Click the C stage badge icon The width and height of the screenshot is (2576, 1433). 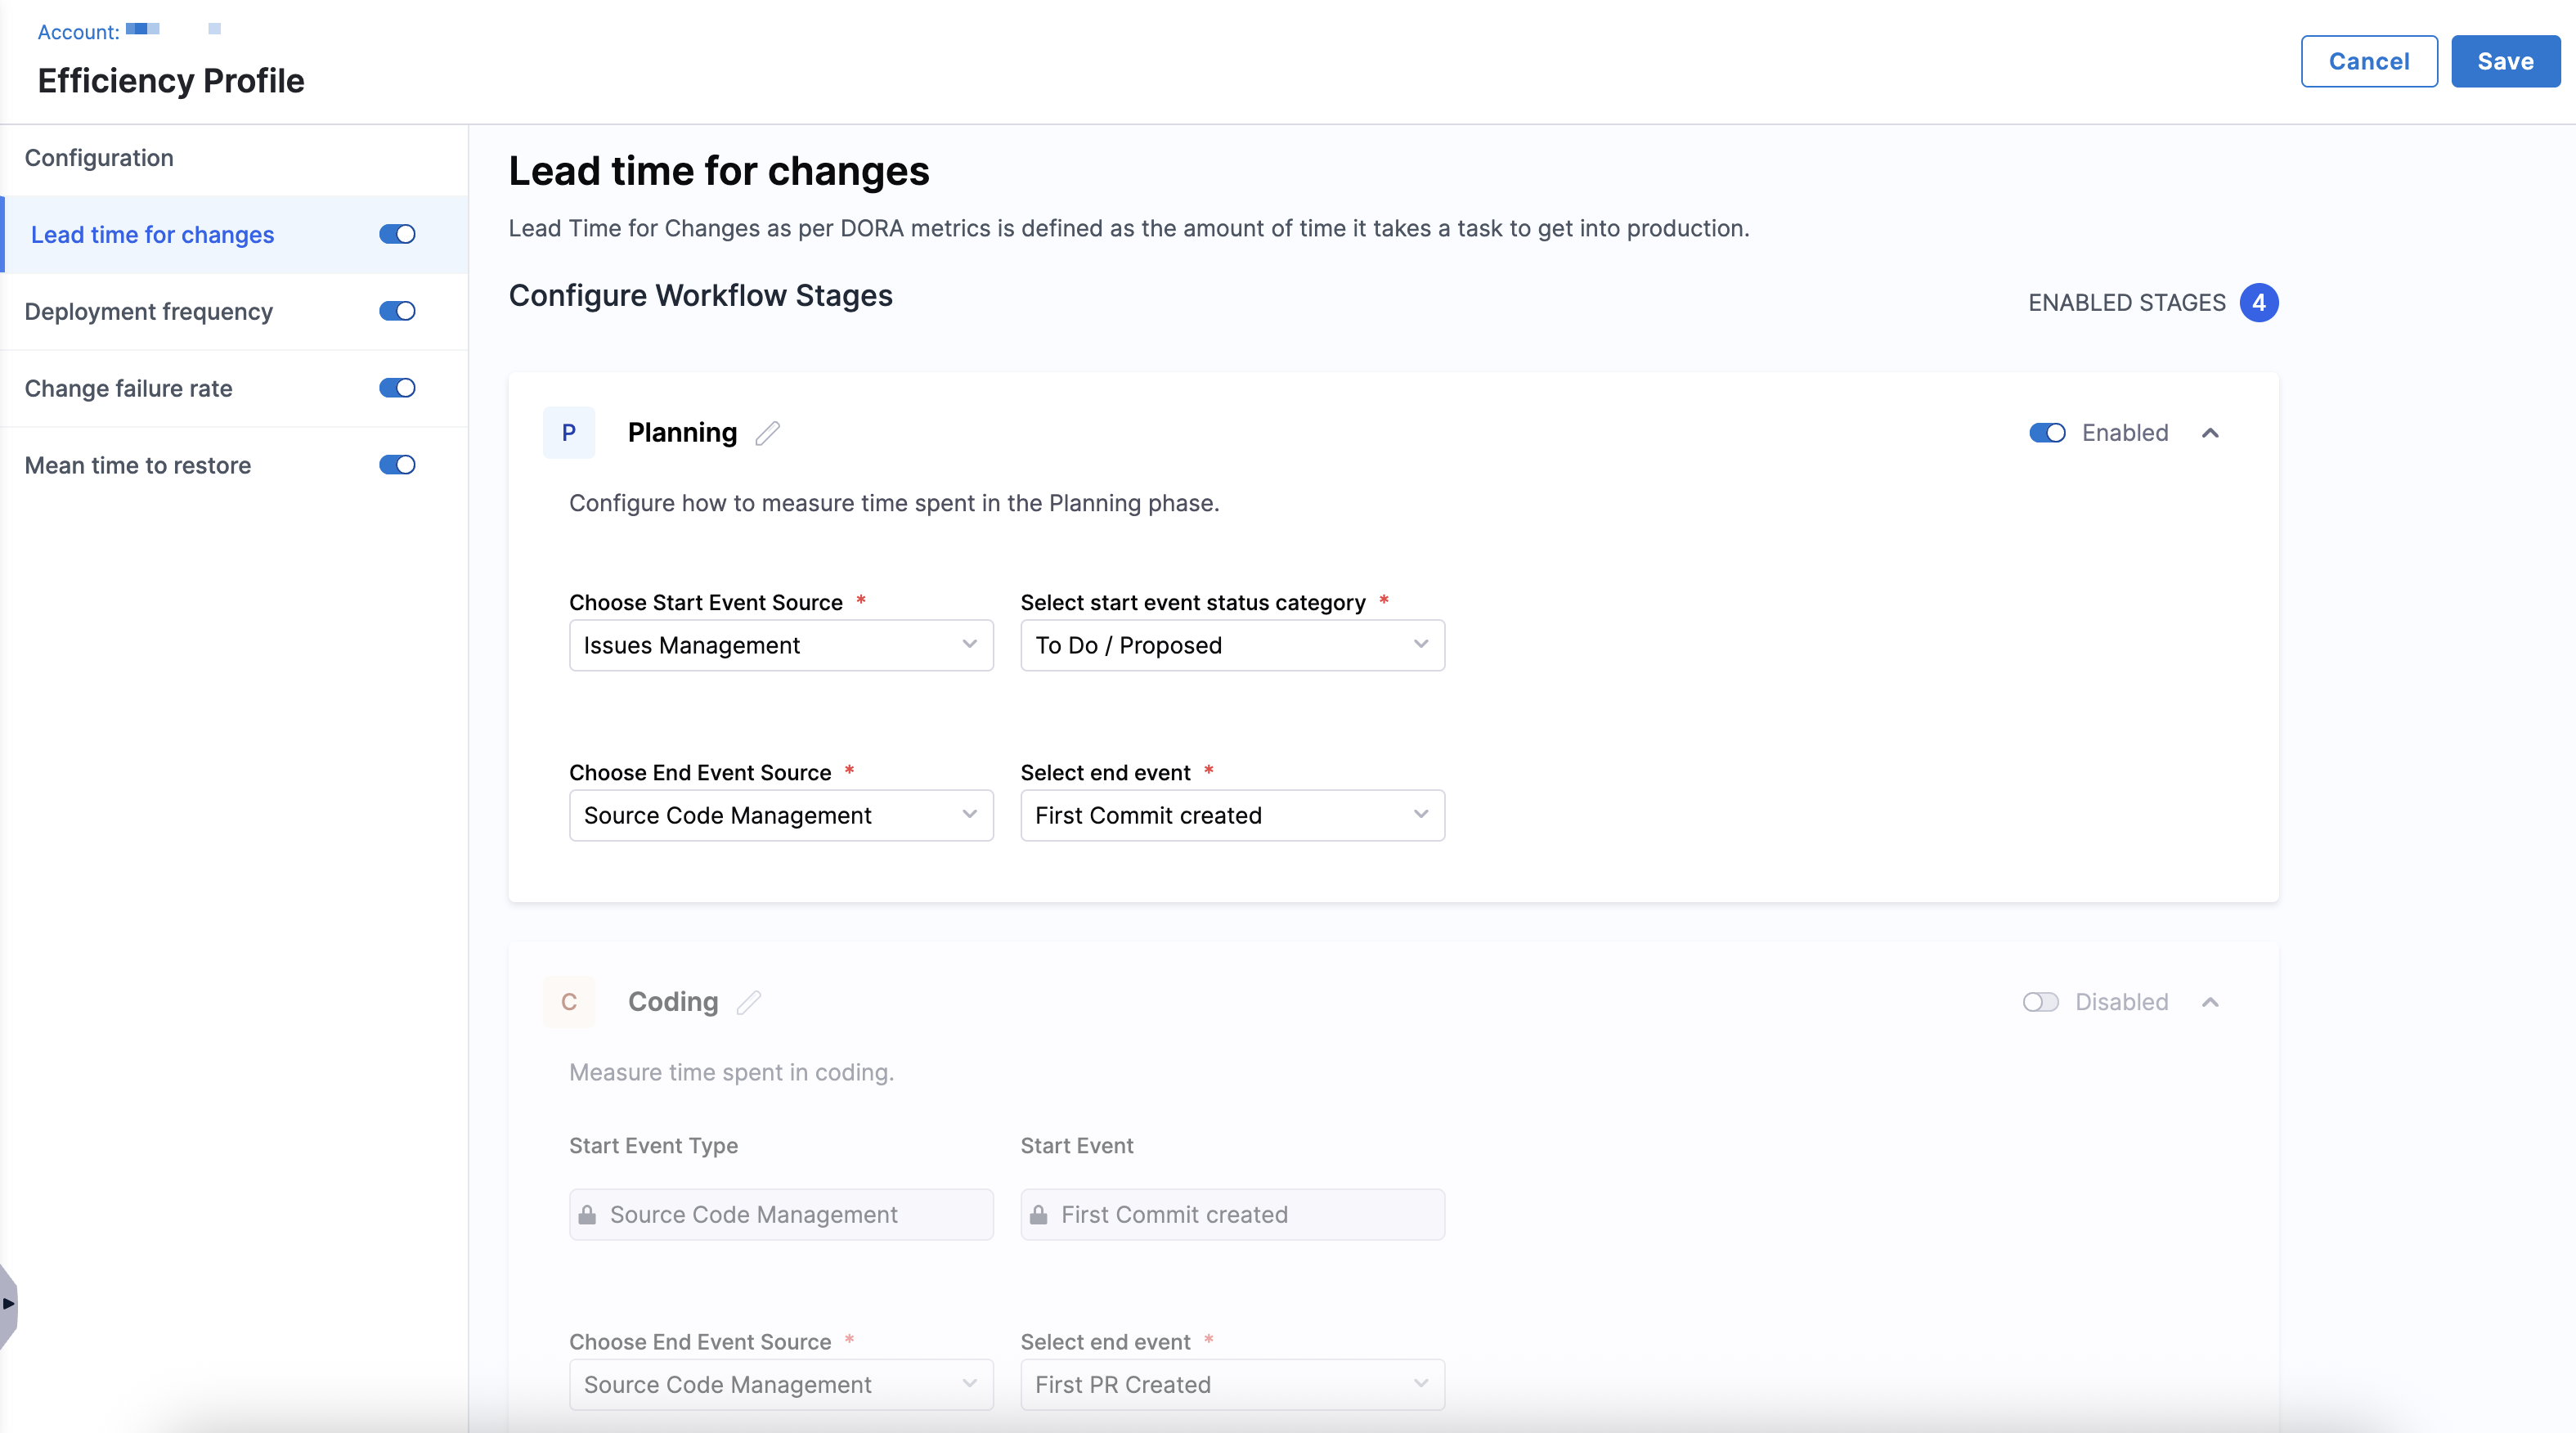coord(568,1002)
